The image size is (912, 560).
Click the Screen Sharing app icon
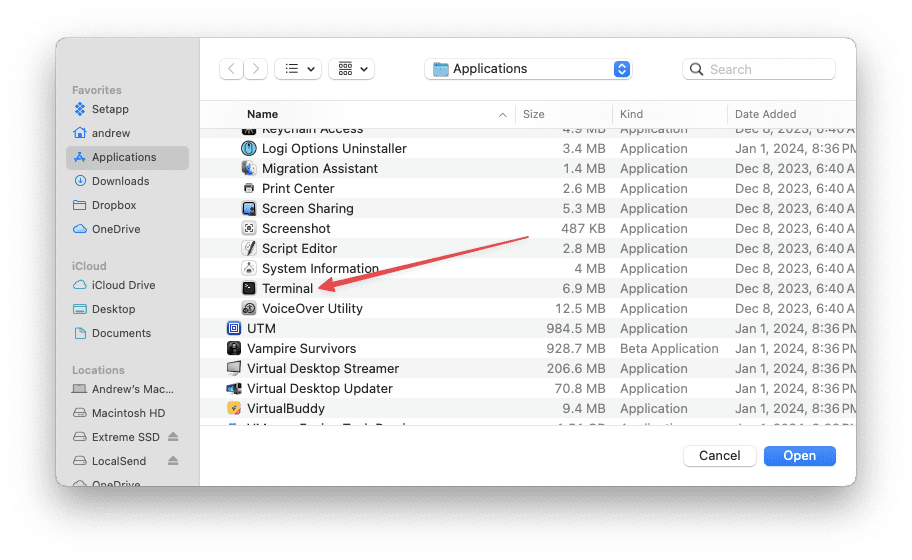[248, 208]
